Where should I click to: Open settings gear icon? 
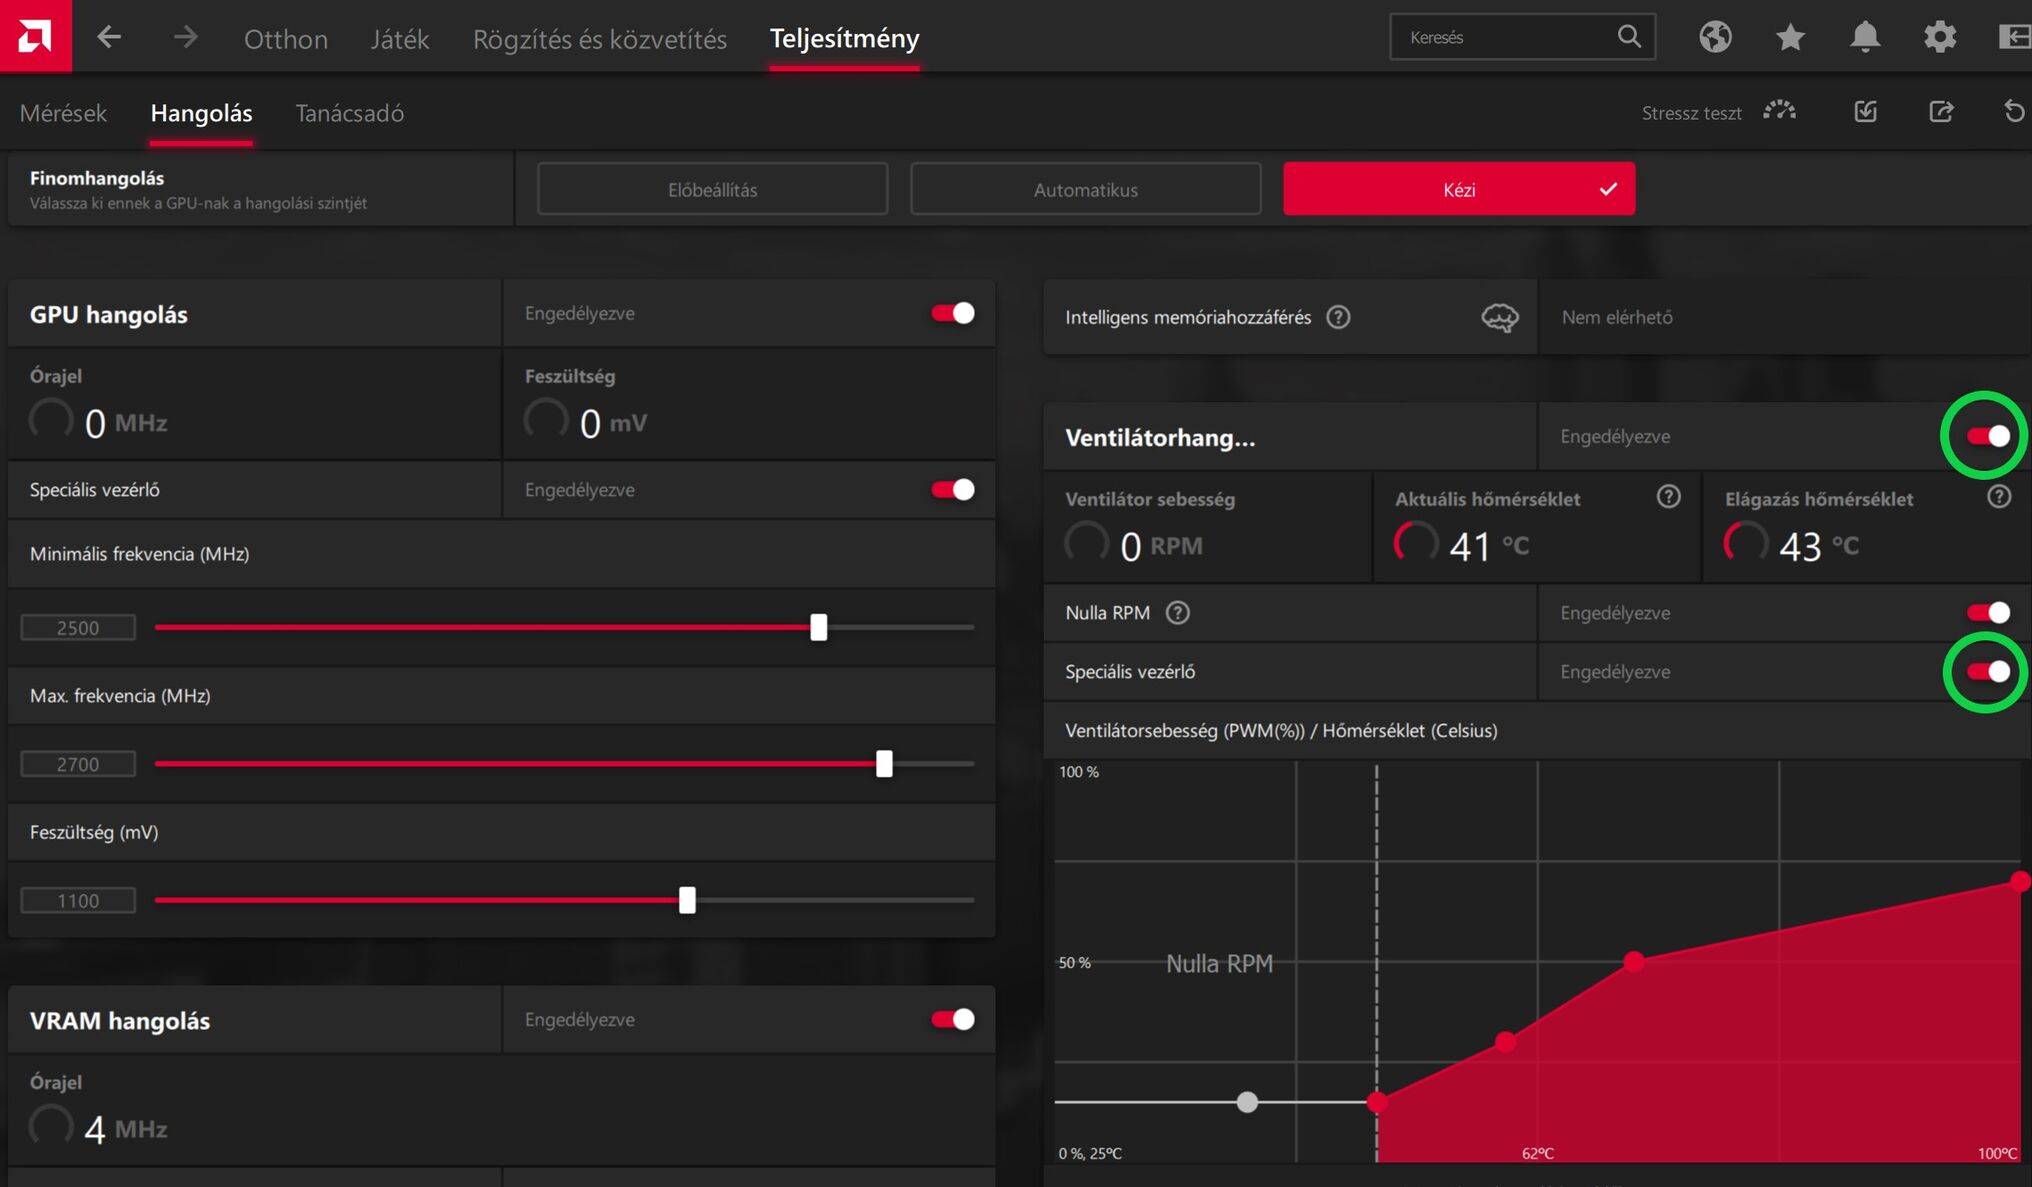point(1939,38)
